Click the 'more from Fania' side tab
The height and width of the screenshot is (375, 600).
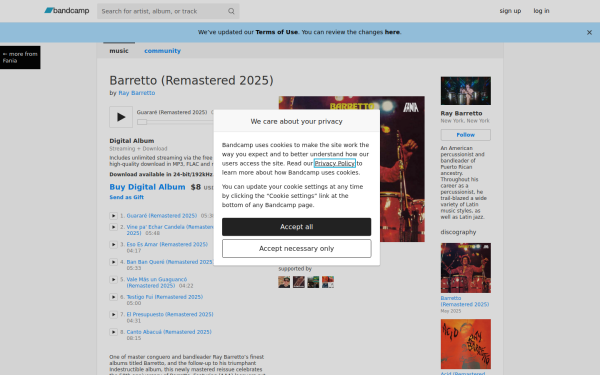[x=20, y=57]
